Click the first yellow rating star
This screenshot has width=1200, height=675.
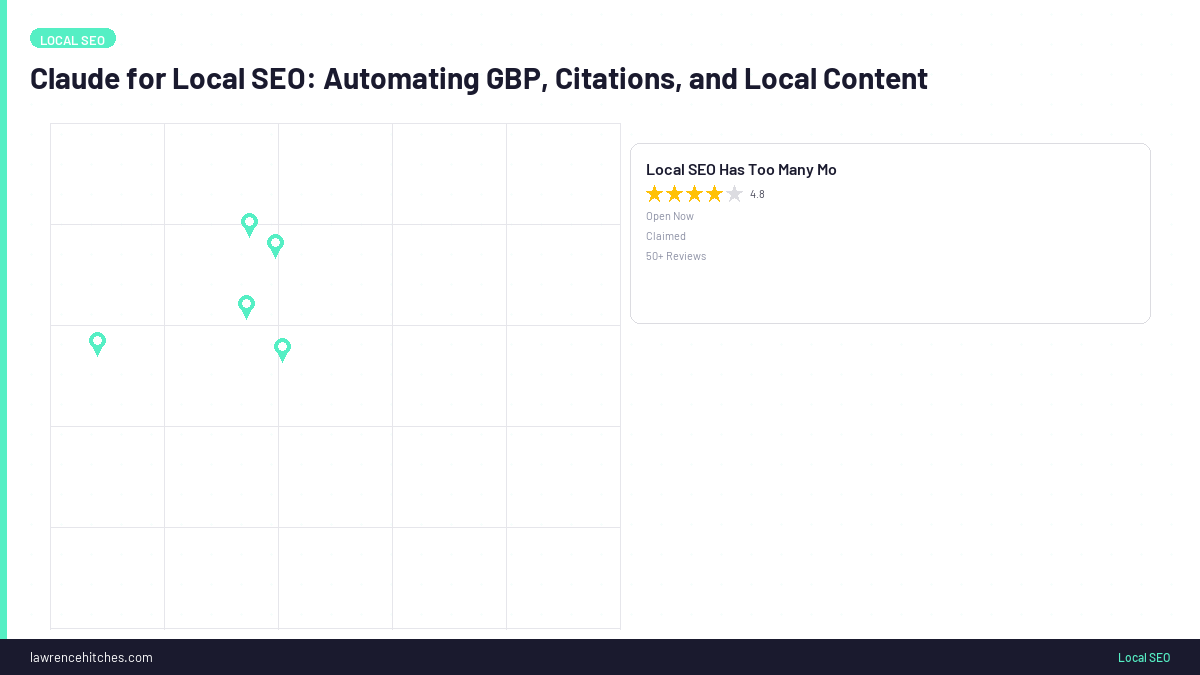tap(654, 193)
